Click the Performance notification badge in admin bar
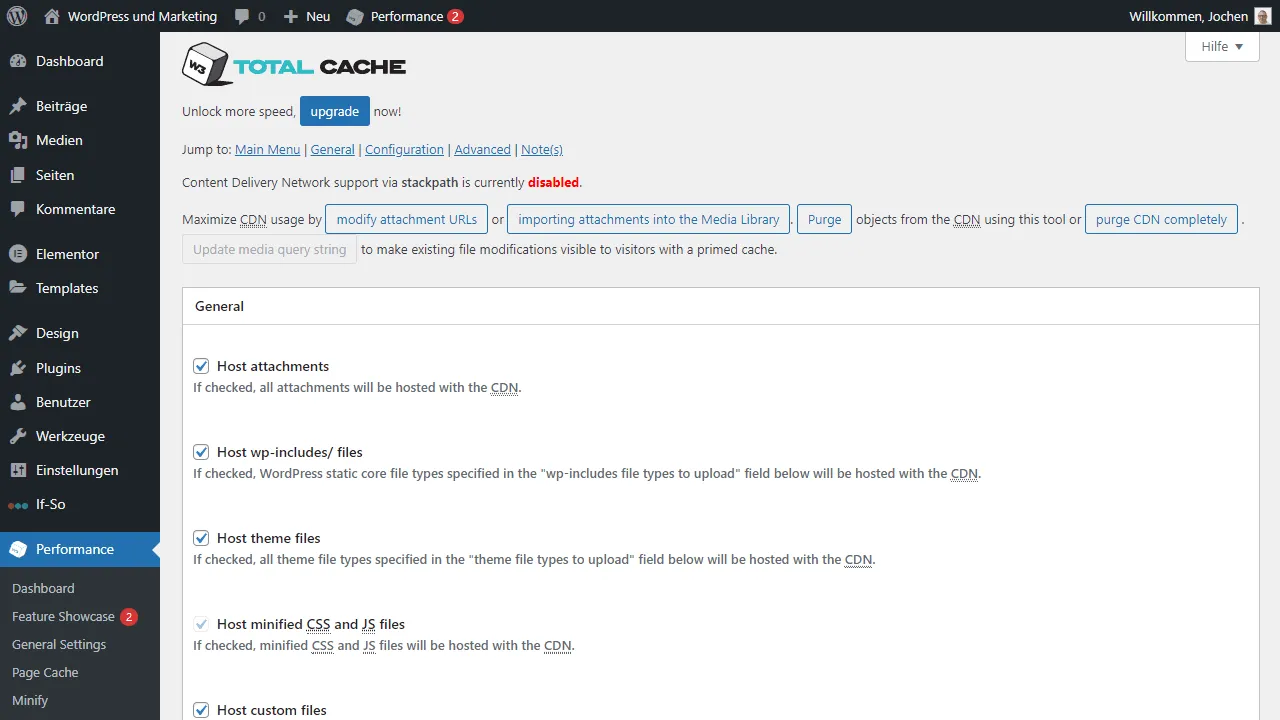Viewport: 1280px width, 720px height. coord(455,16)
